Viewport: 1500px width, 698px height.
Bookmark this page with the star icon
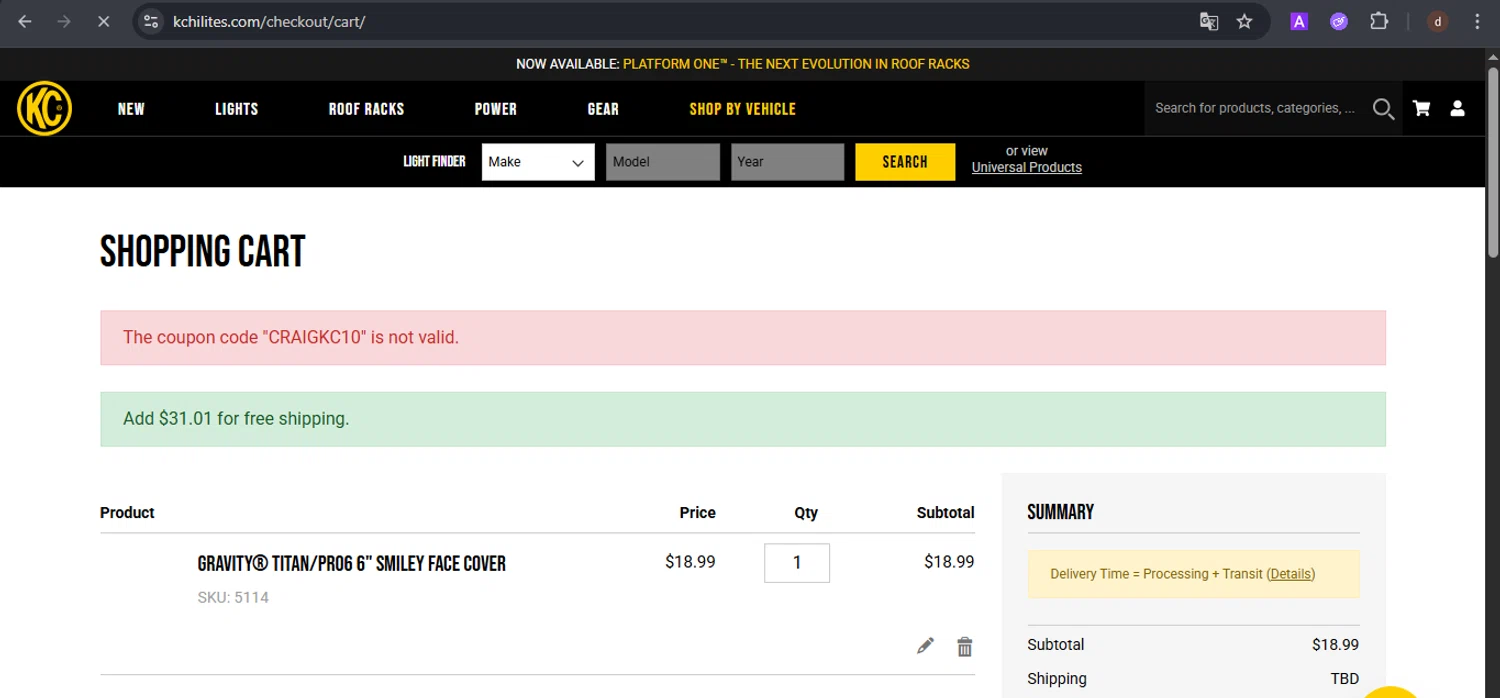(x=1244, y=21)
